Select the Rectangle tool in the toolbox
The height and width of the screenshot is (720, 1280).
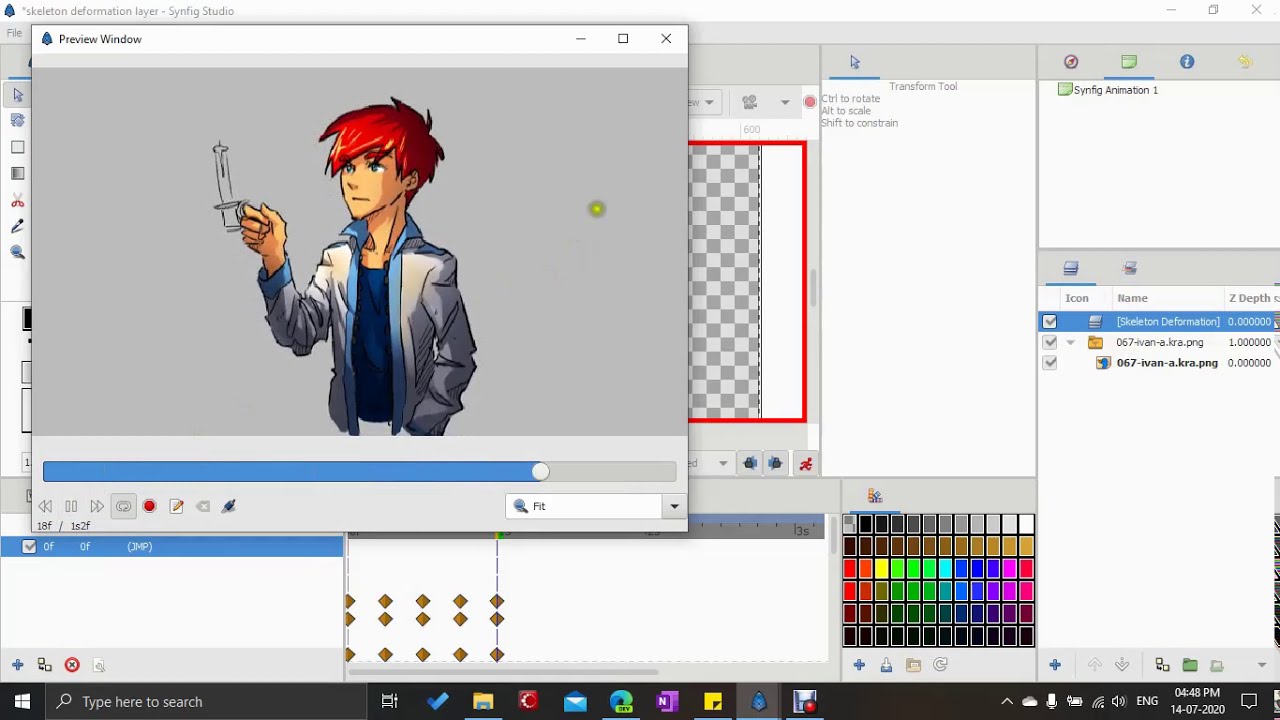(x=18, y=147)
